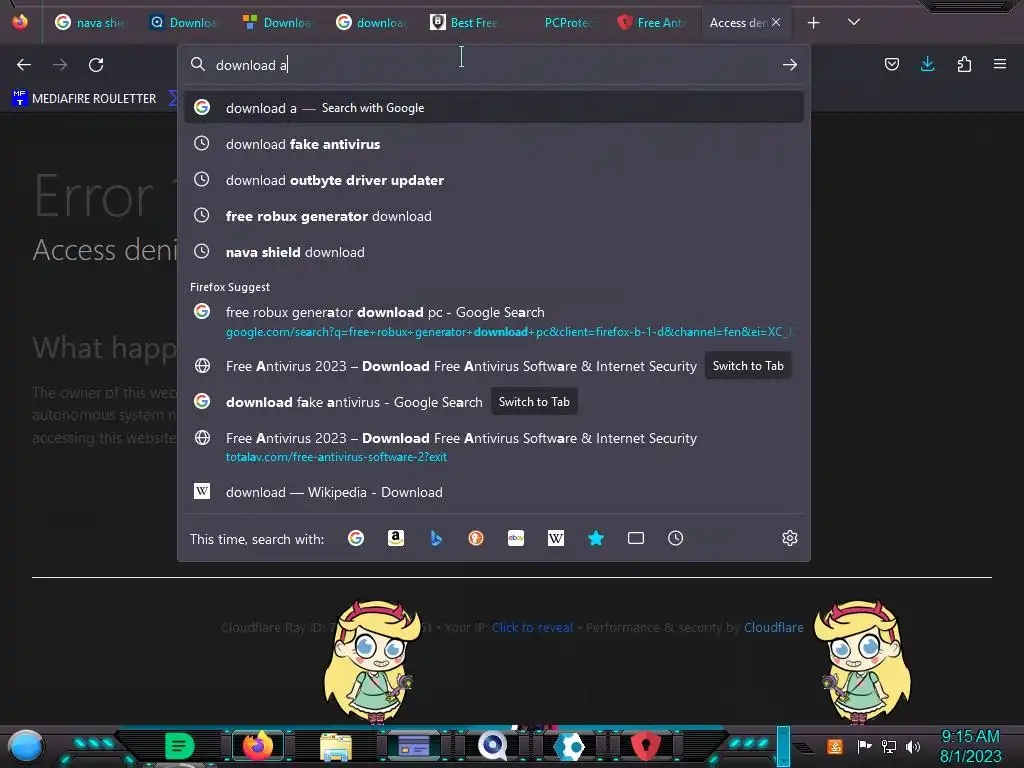Select 'download a — Search with Google' suggestion
Viewport: 1024px width, 768px height.
(494, 108)
